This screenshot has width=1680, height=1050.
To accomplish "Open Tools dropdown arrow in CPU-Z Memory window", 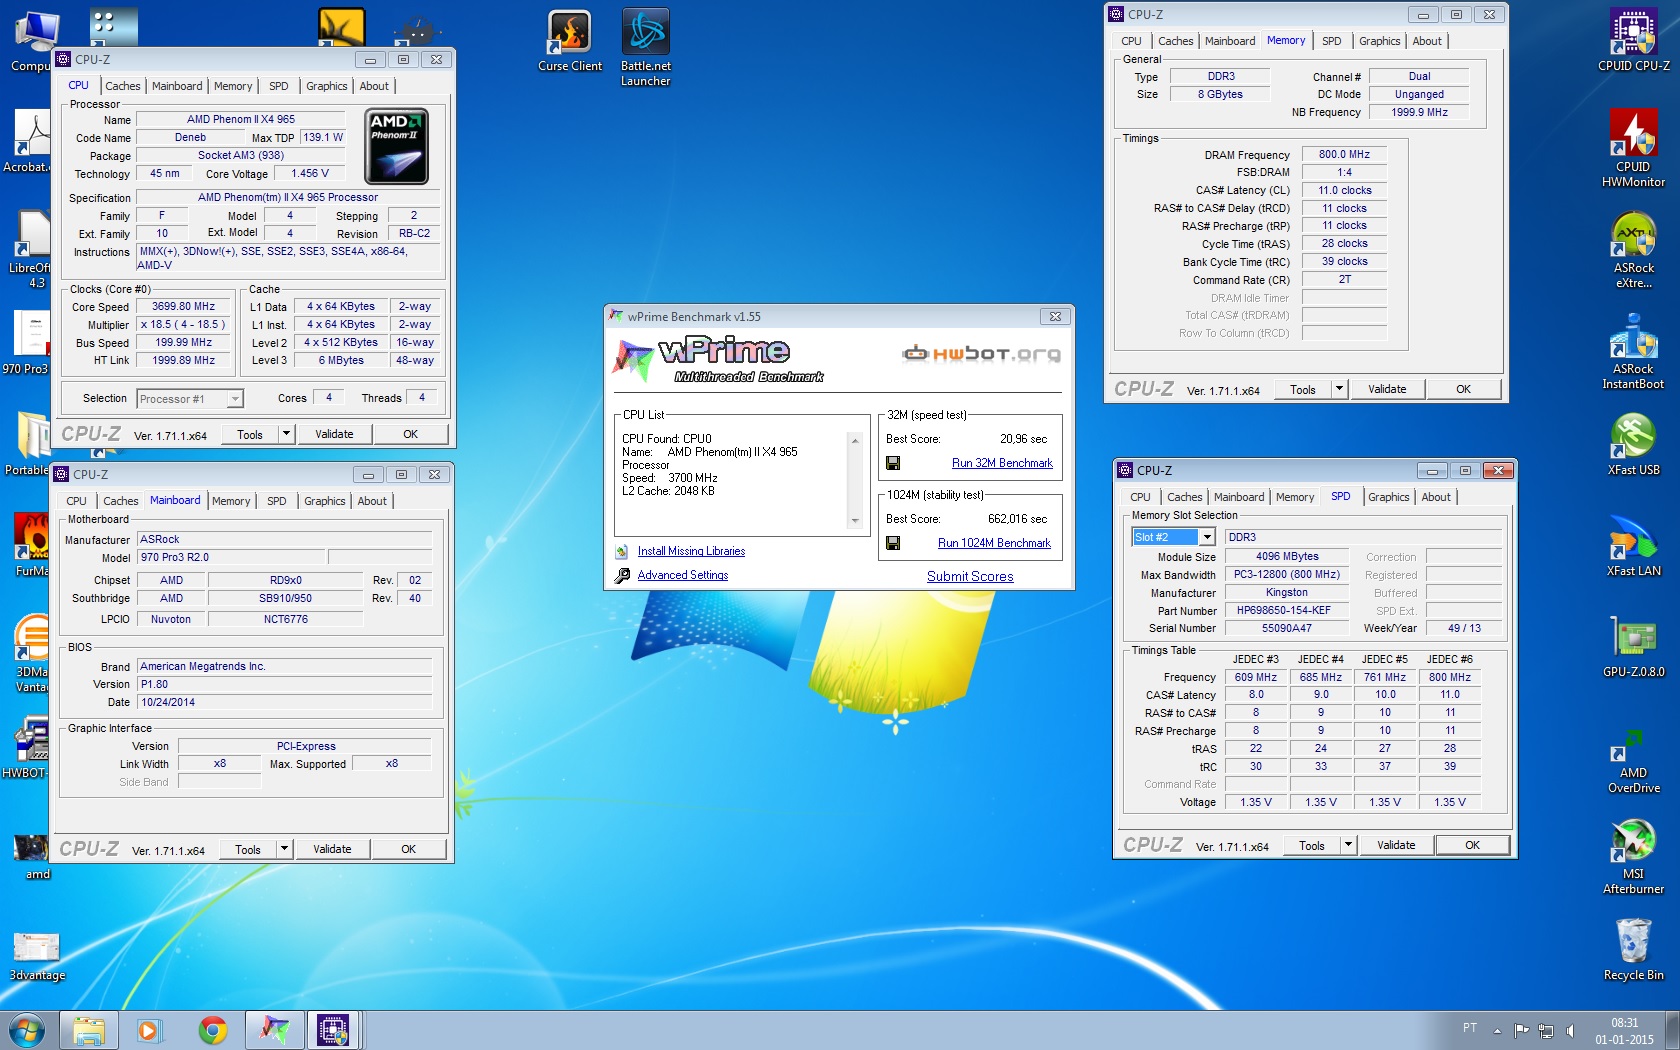I will pyautogui.click(x=1340, y=389).
